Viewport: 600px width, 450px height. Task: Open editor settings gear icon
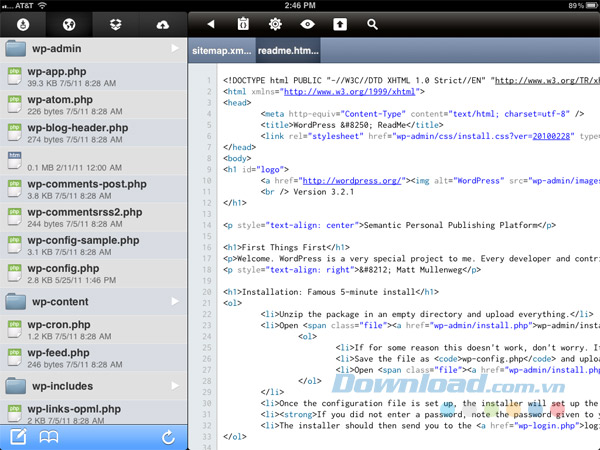[x=275, y=24]
